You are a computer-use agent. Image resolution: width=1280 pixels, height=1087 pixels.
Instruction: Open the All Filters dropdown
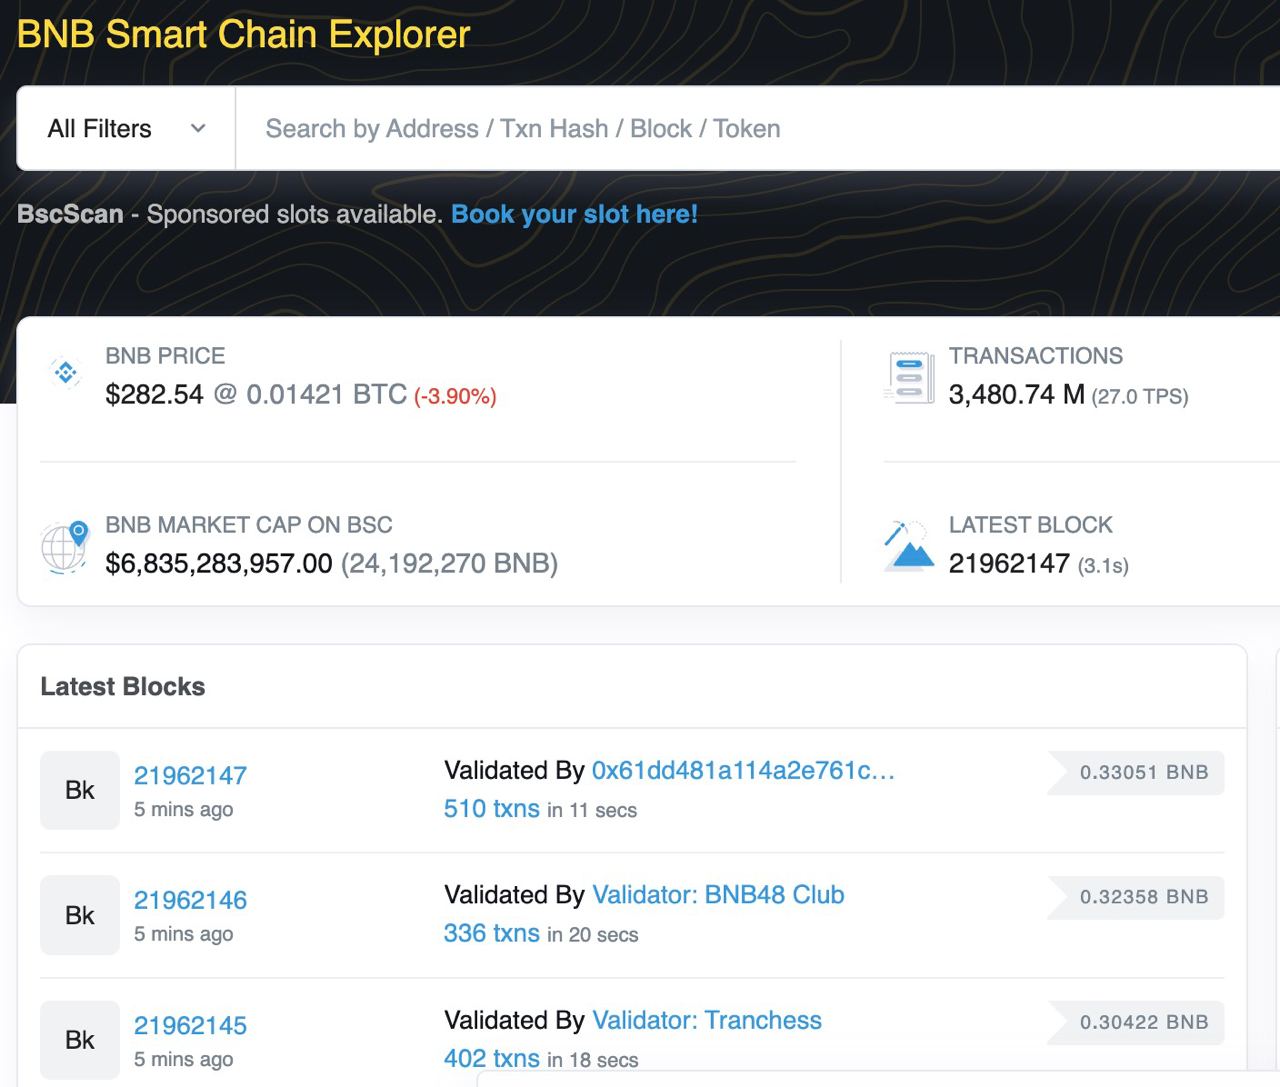click(126, 129)
